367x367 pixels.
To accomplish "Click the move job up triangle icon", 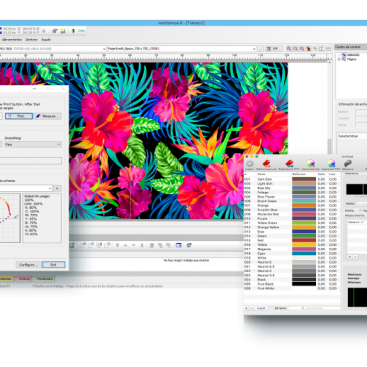I will (x=126, y=245).
